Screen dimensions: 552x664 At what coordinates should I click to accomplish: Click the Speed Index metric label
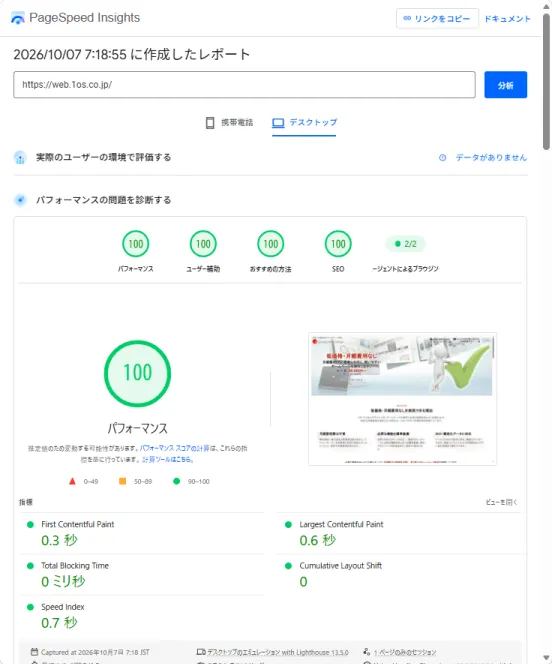tap(63, 607)
